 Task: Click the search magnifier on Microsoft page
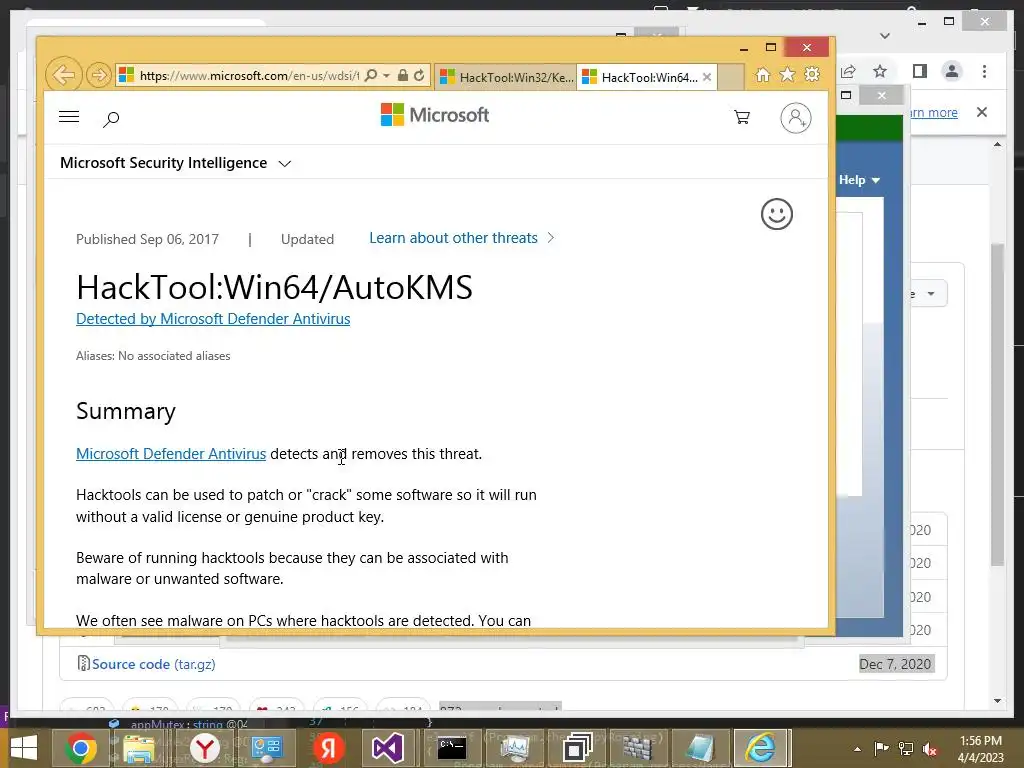point(111,119)
